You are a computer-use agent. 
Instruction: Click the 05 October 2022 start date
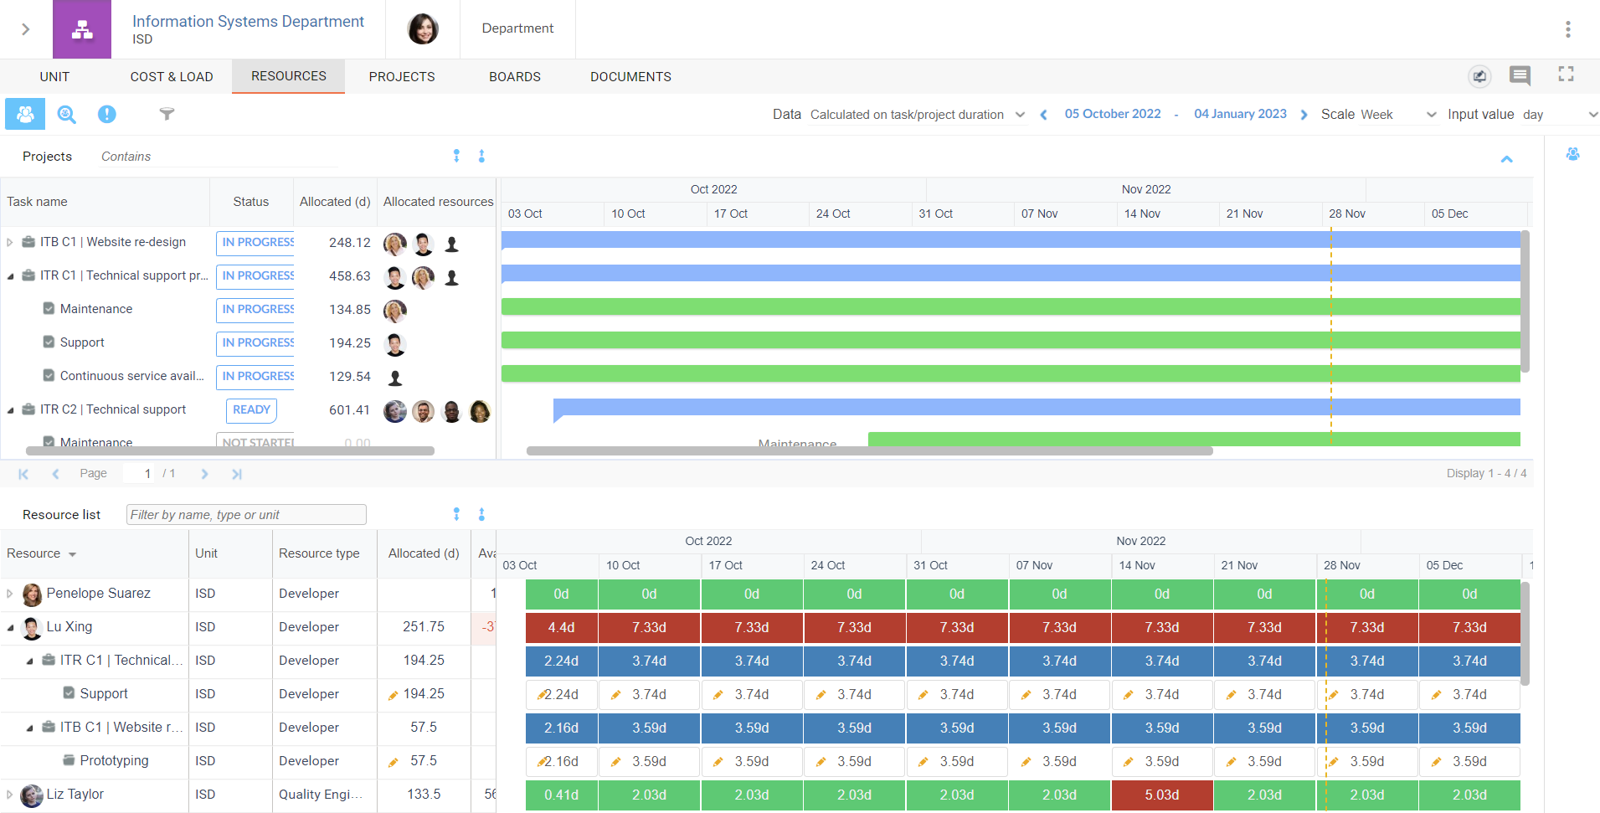pyautogui.click(x=1112, y=114)
